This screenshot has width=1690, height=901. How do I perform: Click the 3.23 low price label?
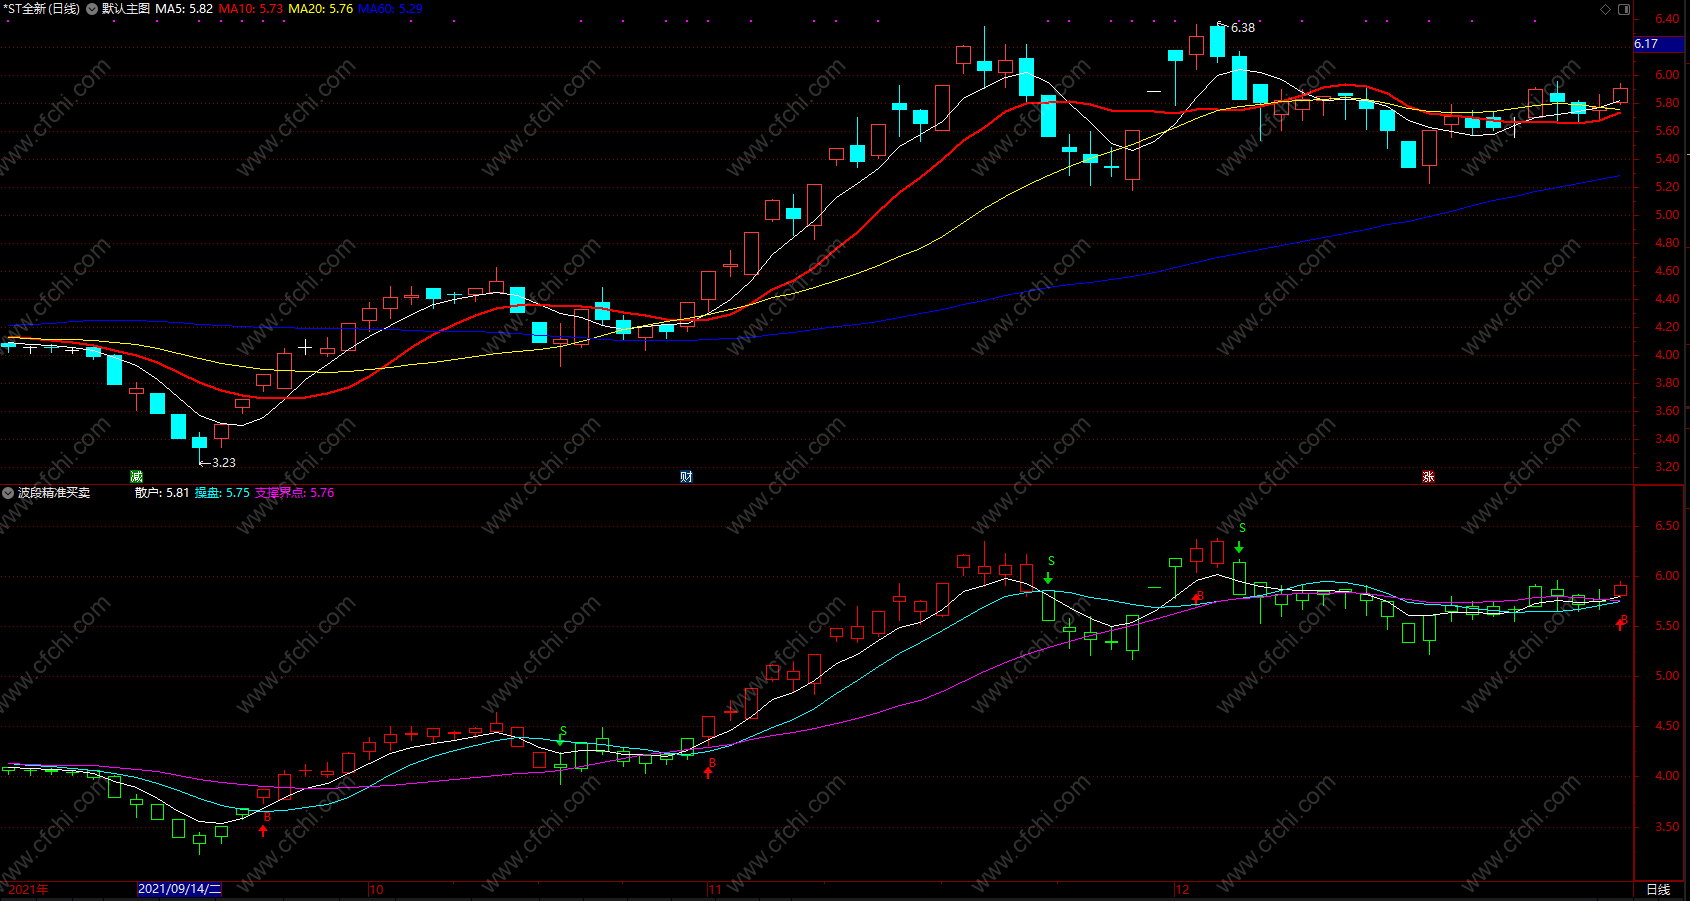(224, 463)
